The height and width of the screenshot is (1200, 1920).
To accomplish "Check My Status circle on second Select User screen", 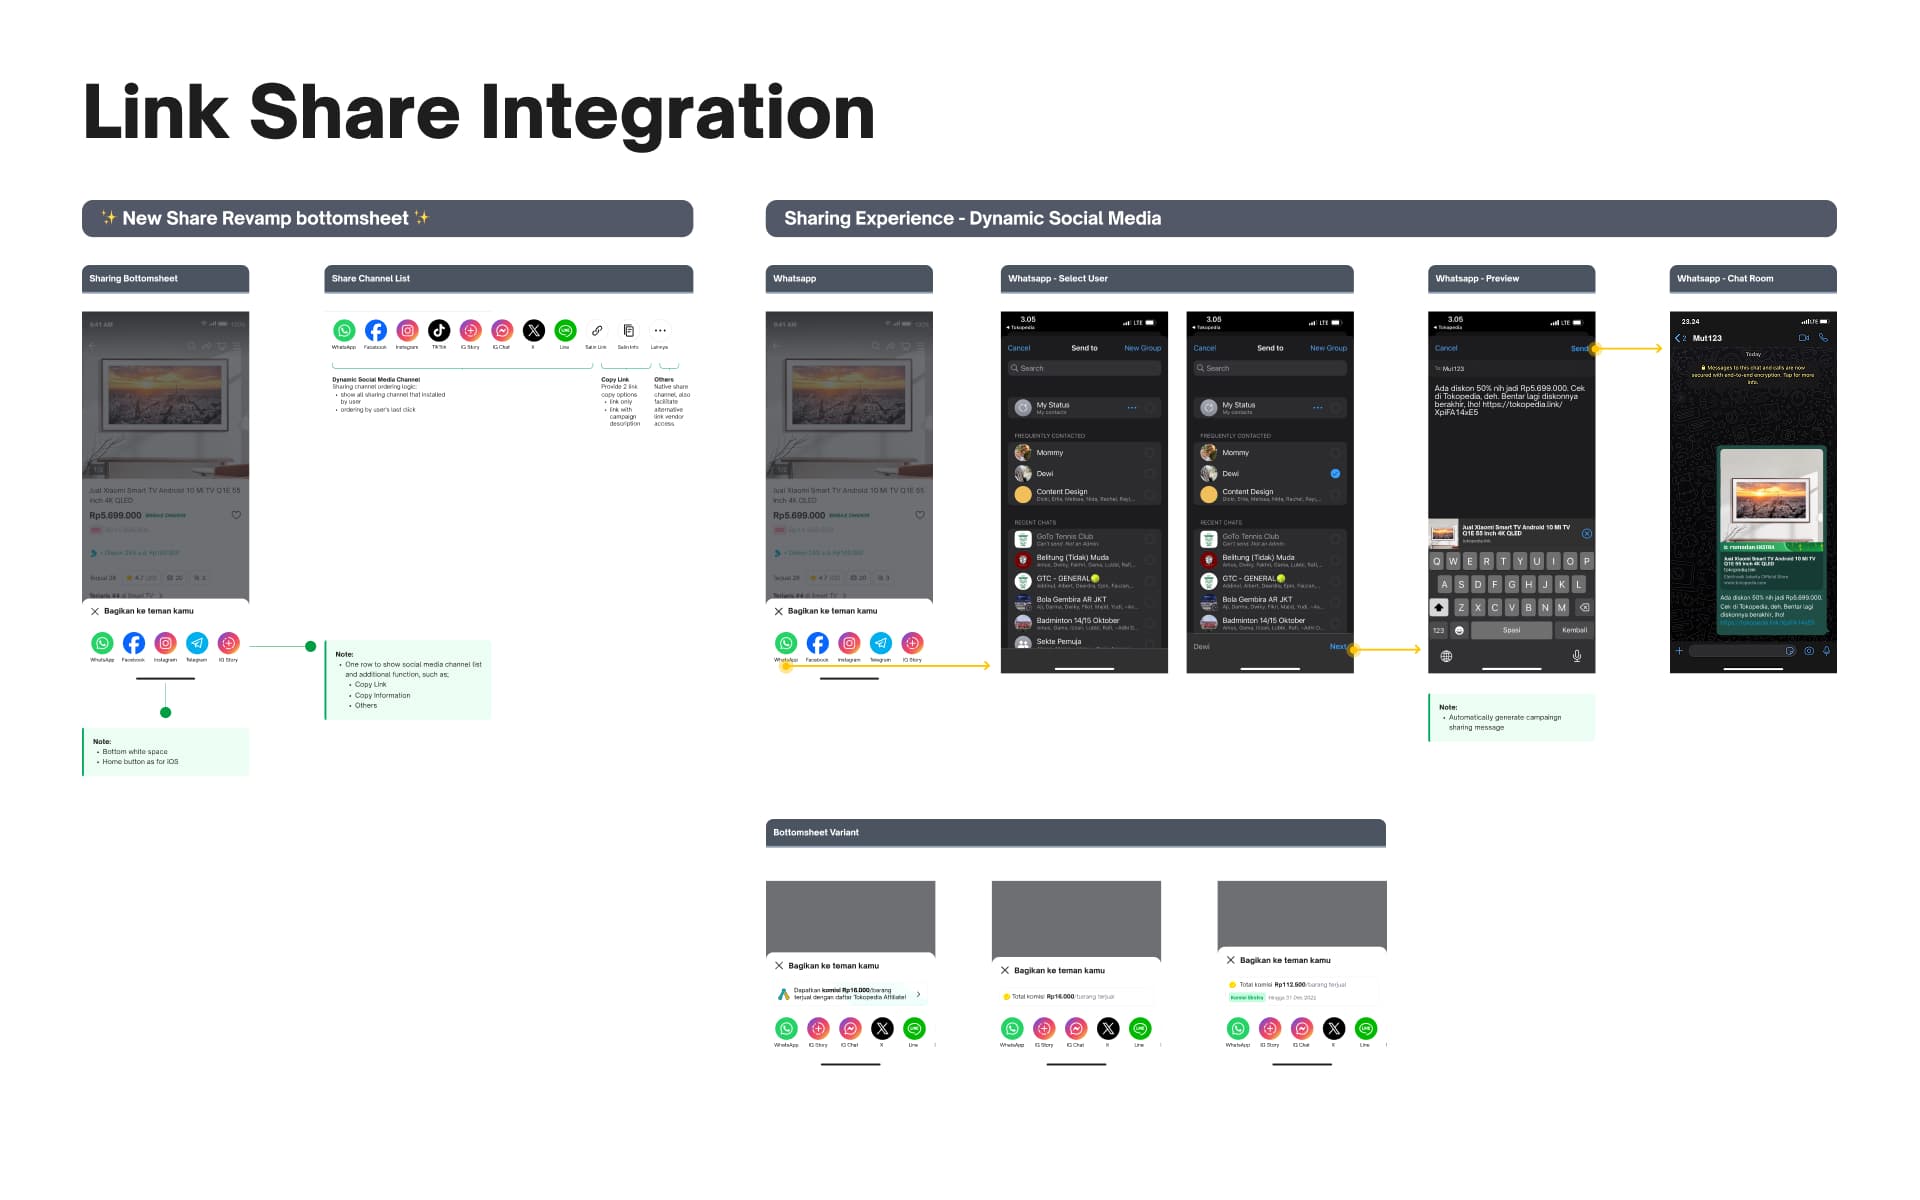I will click(x=1335, y=408).
